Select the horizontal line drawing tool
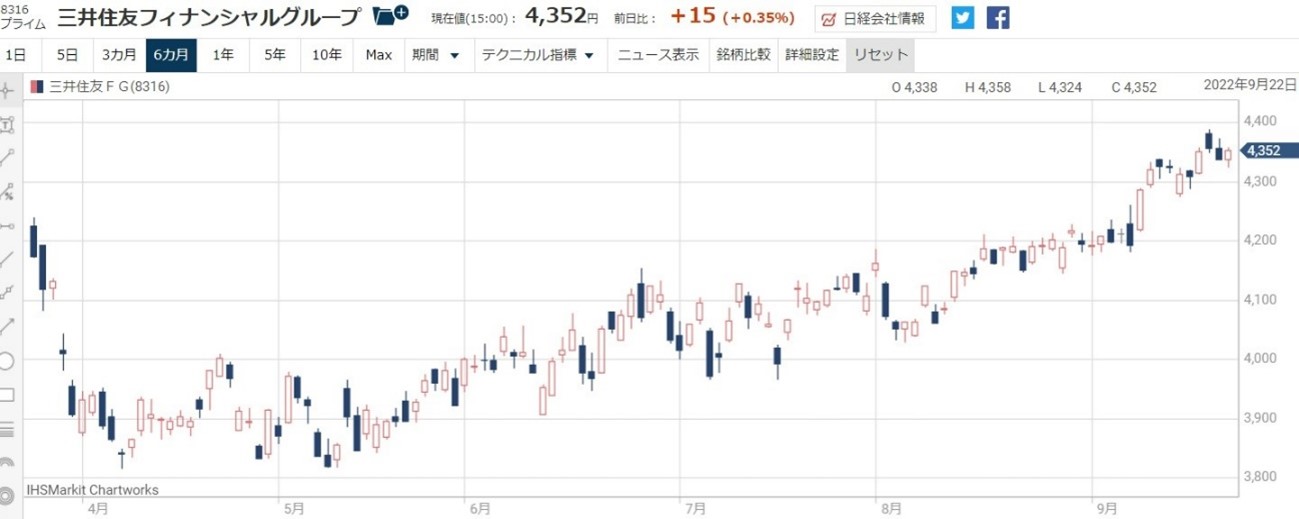This screenshot has height=519, width=1299. pyautogui.click(x=7, y=226)
